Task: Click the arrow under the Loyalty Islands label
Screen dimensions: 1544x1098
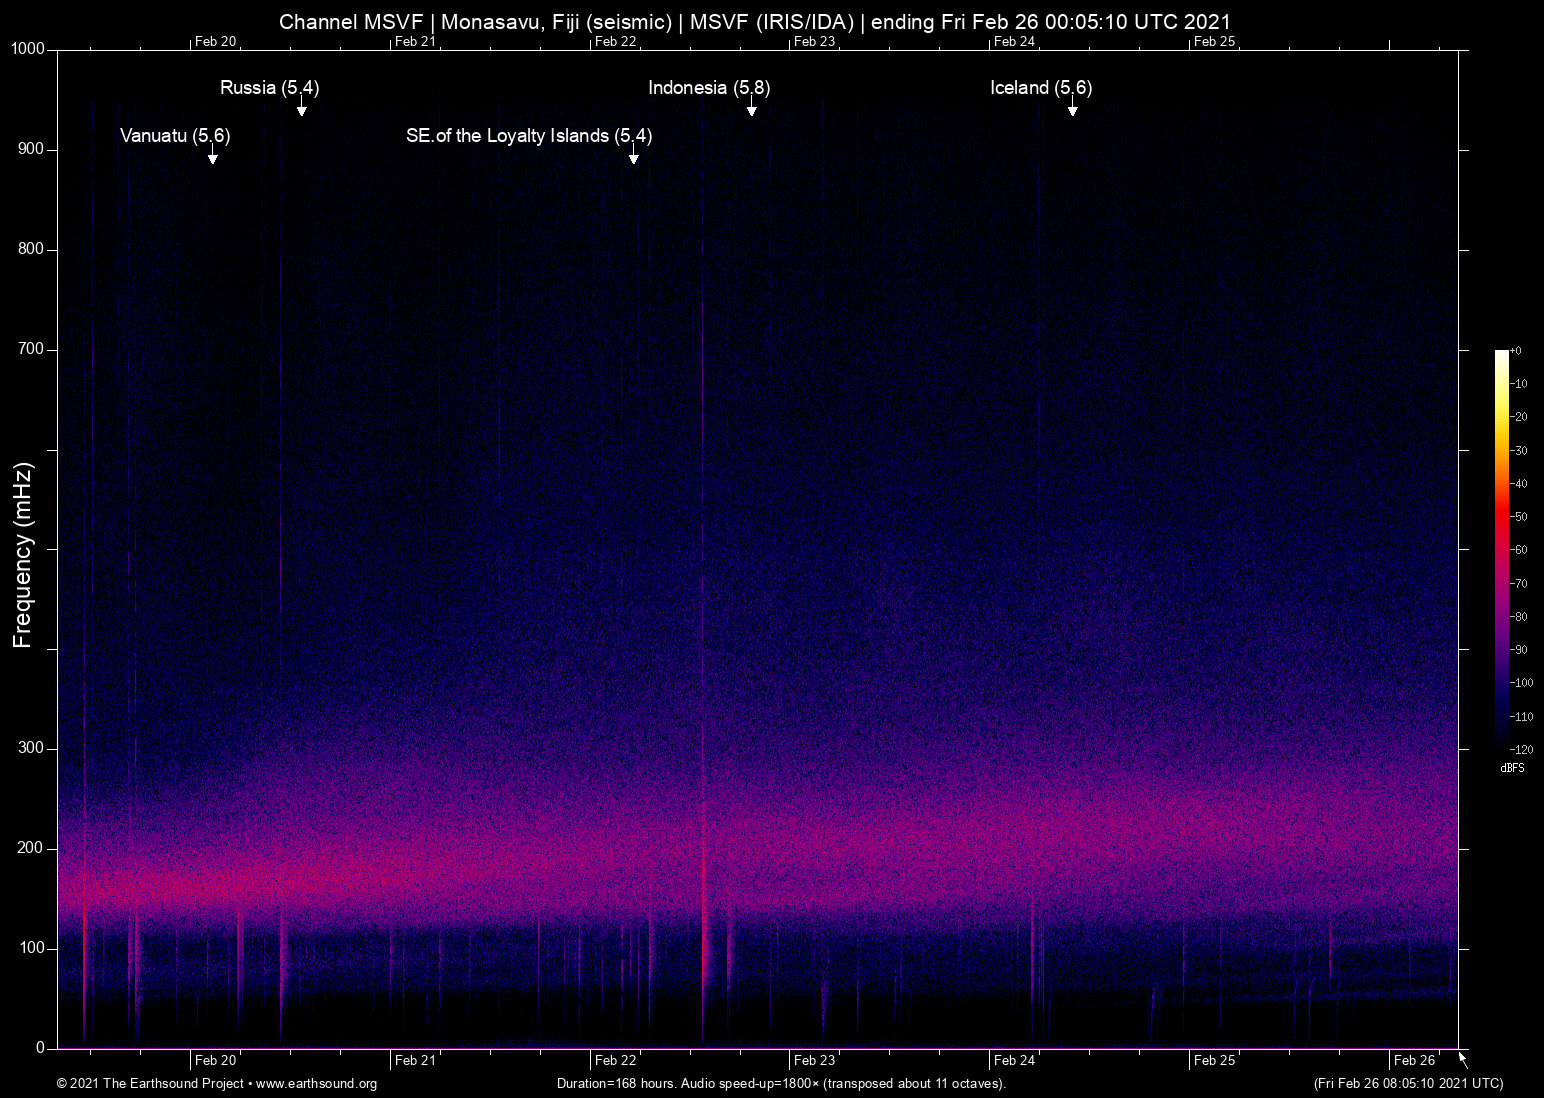Action: (x=633, y=156)
